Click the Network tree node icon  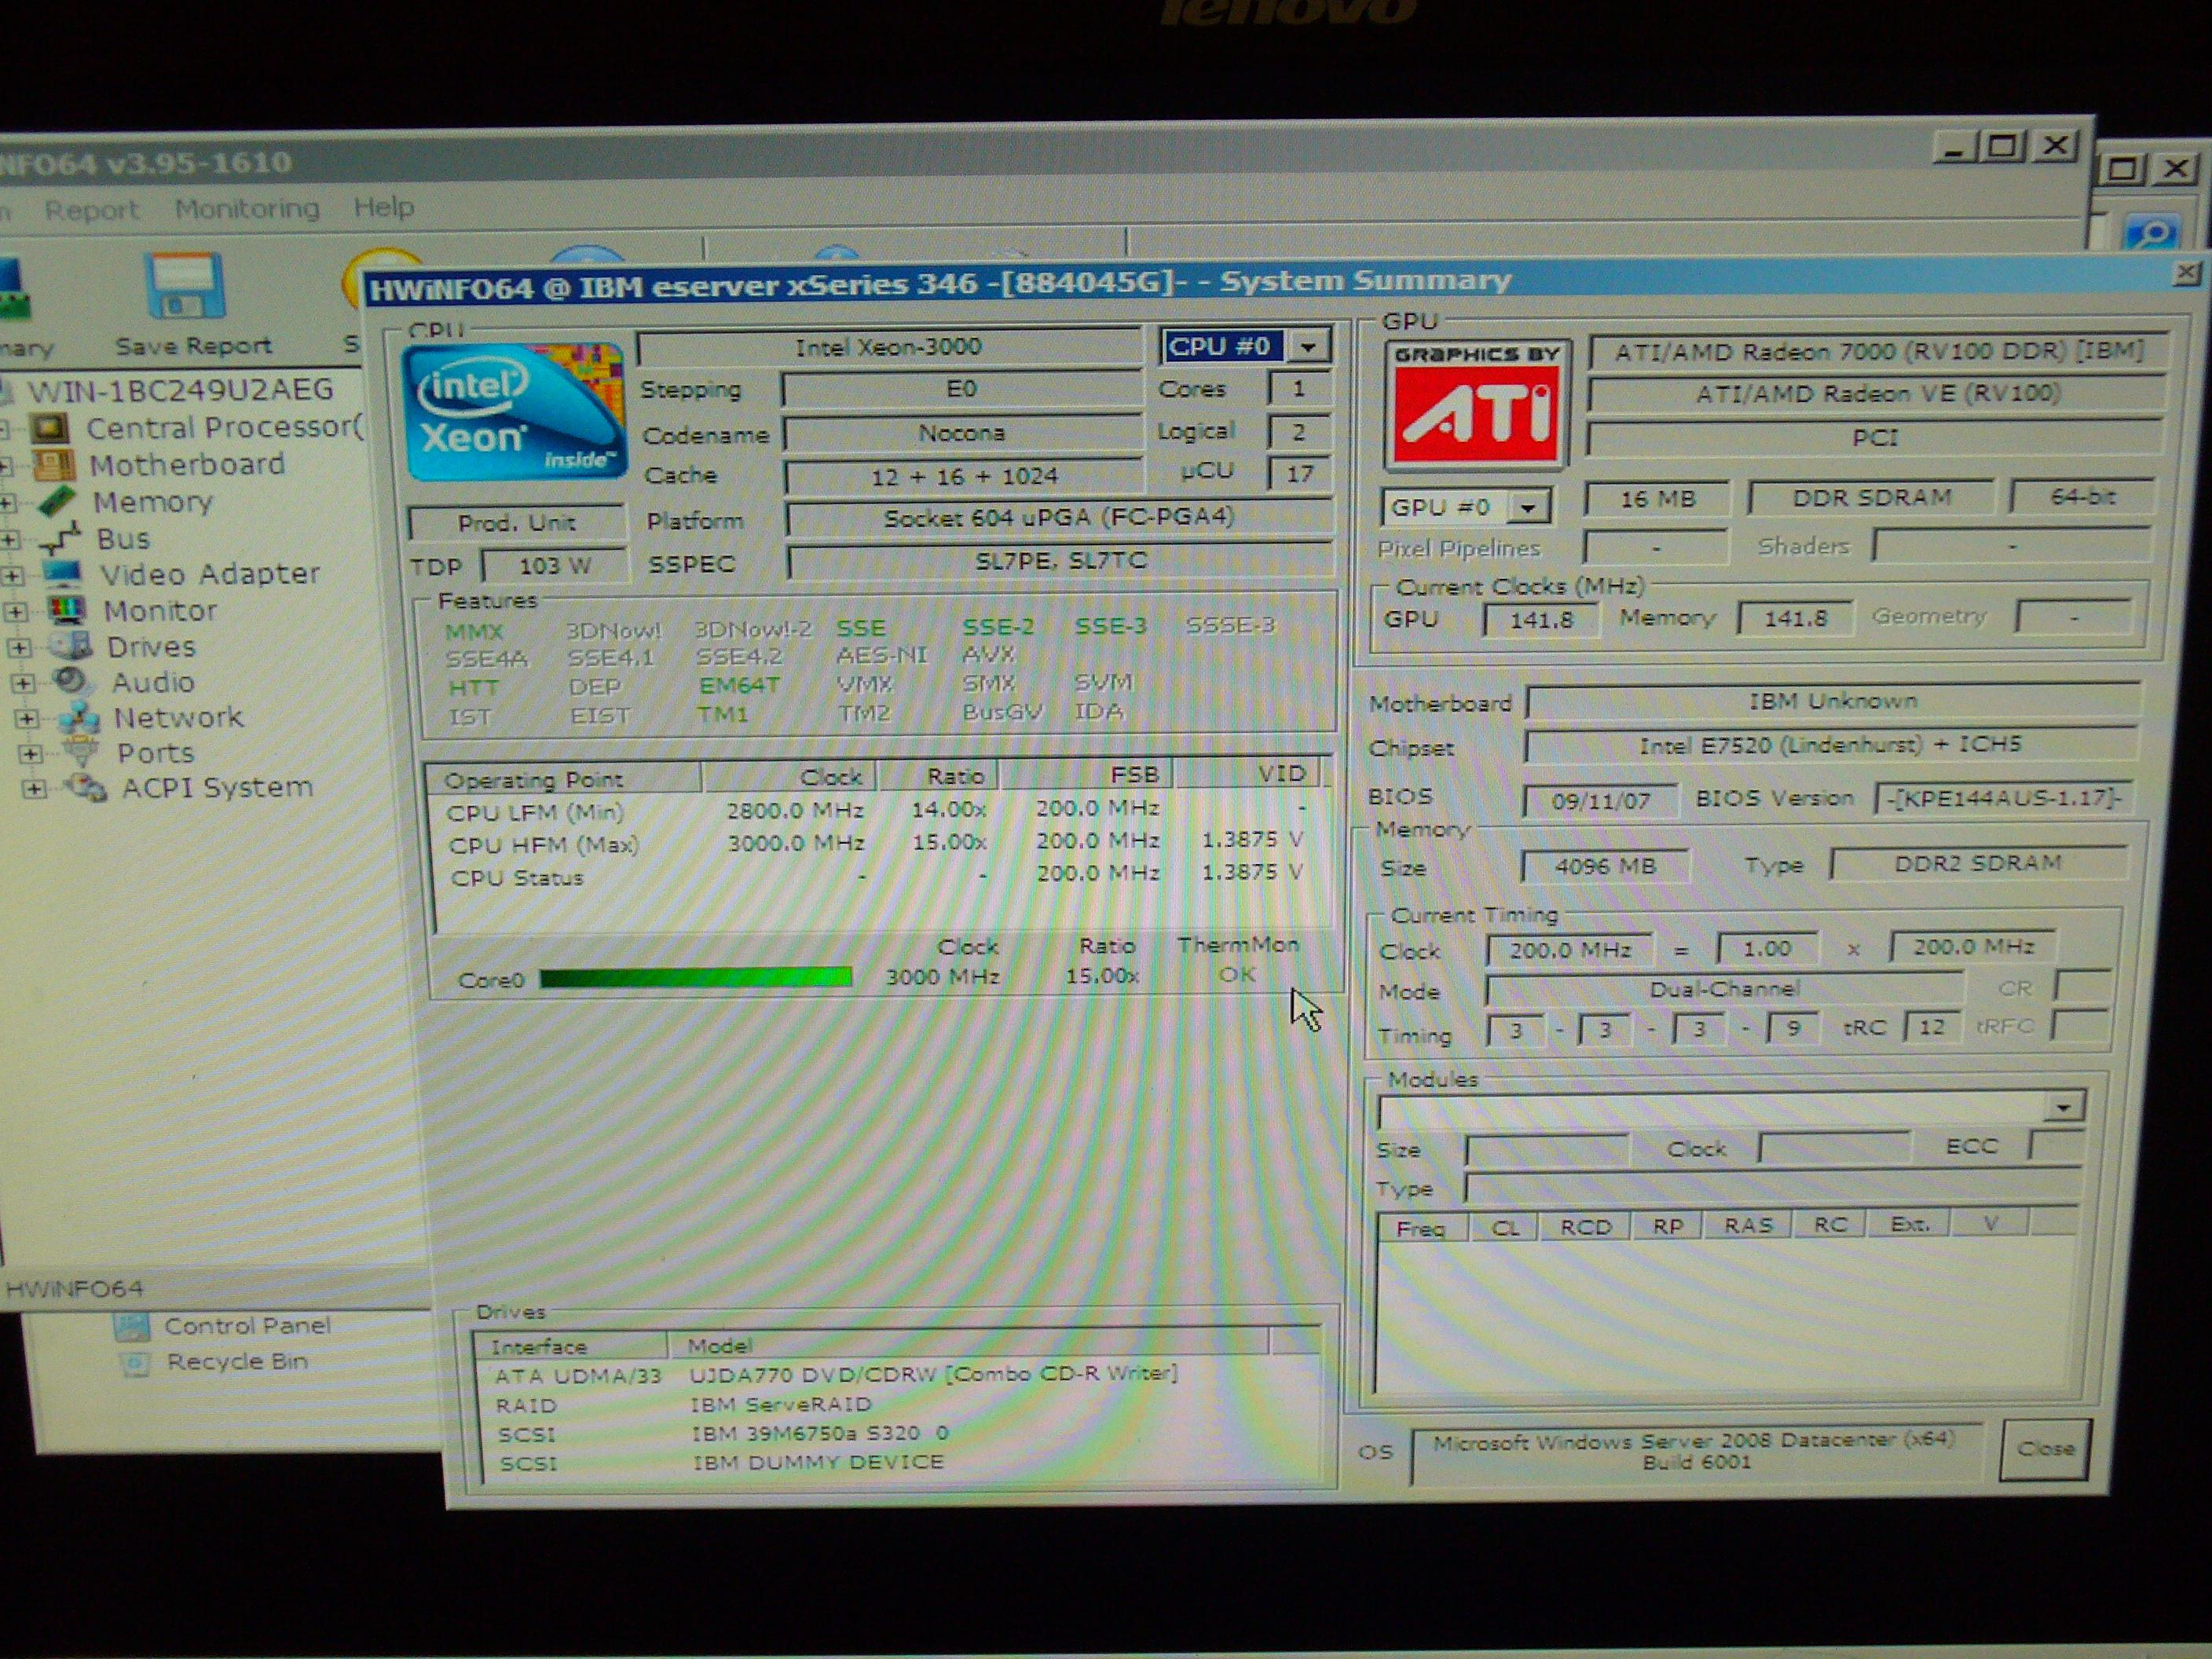(79, 718)
